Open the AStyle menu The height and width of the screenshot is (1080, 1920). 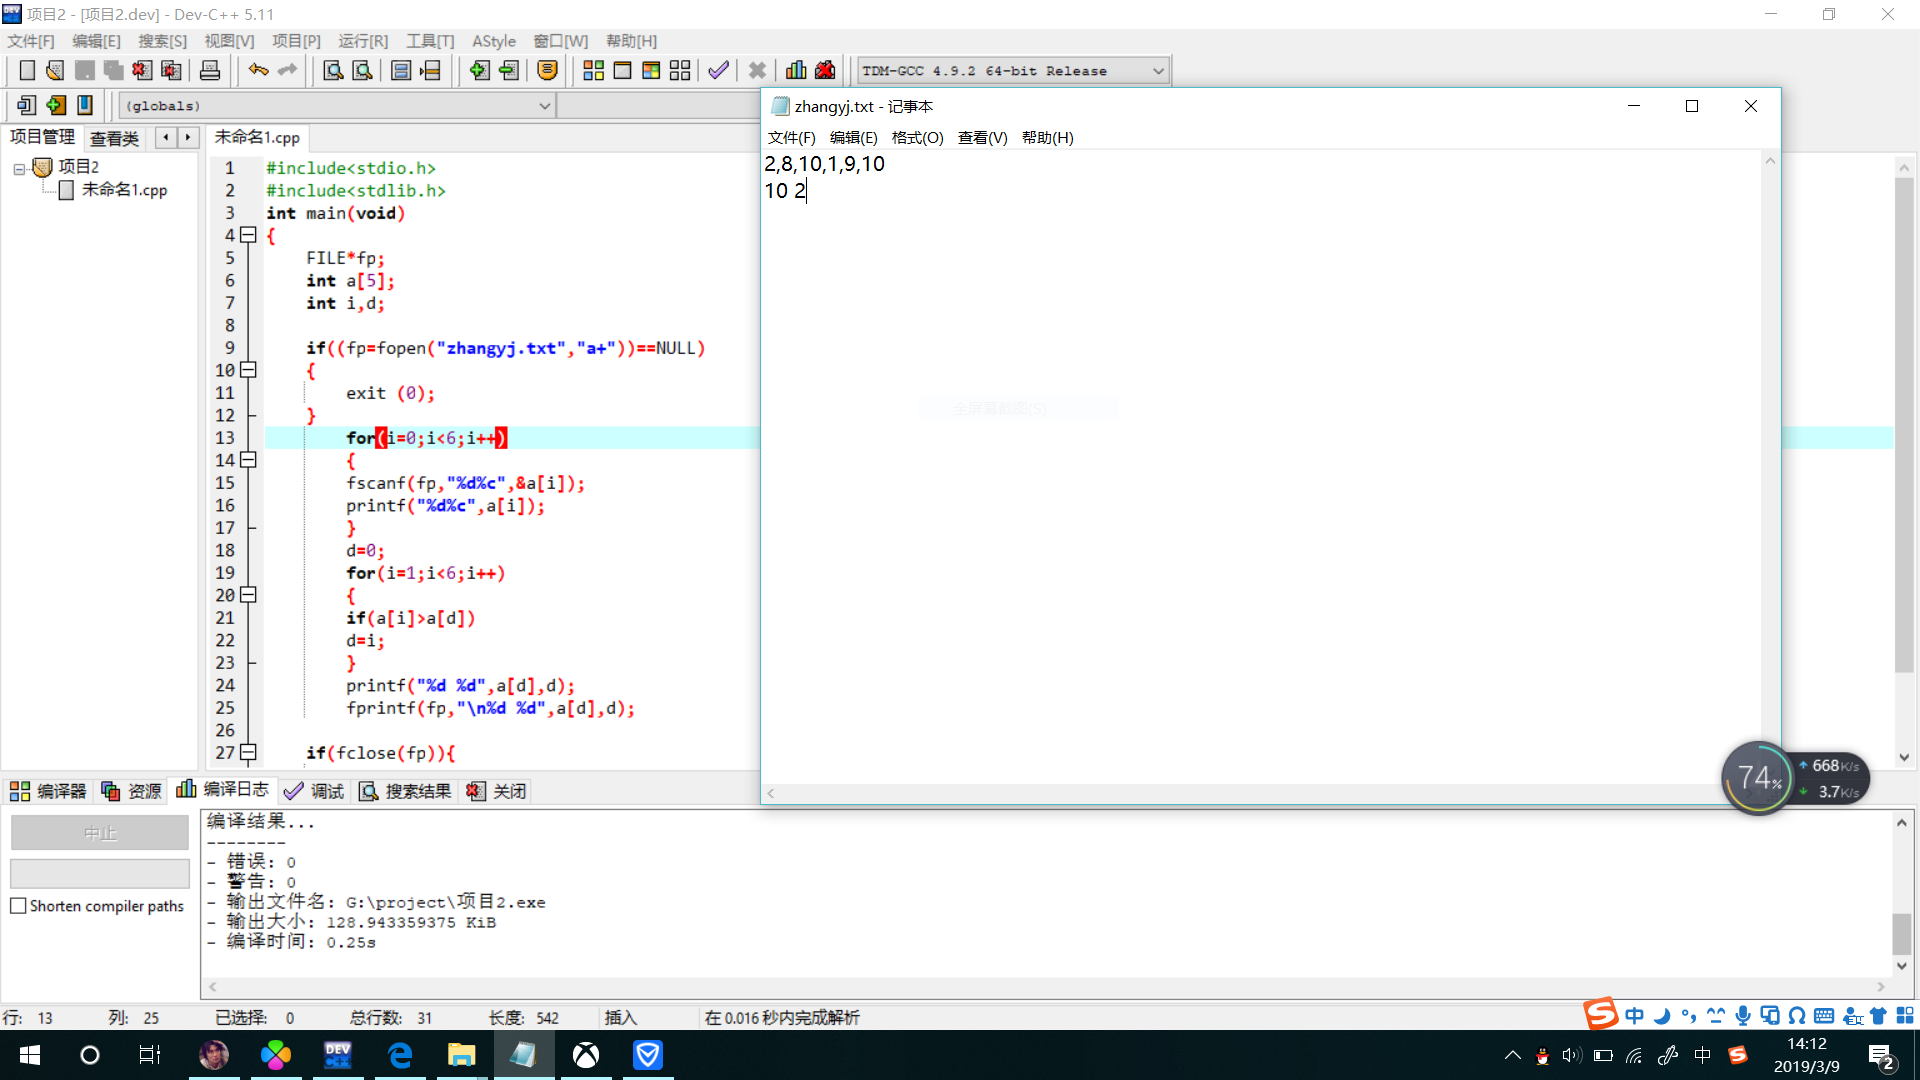[x=494, y=41]
